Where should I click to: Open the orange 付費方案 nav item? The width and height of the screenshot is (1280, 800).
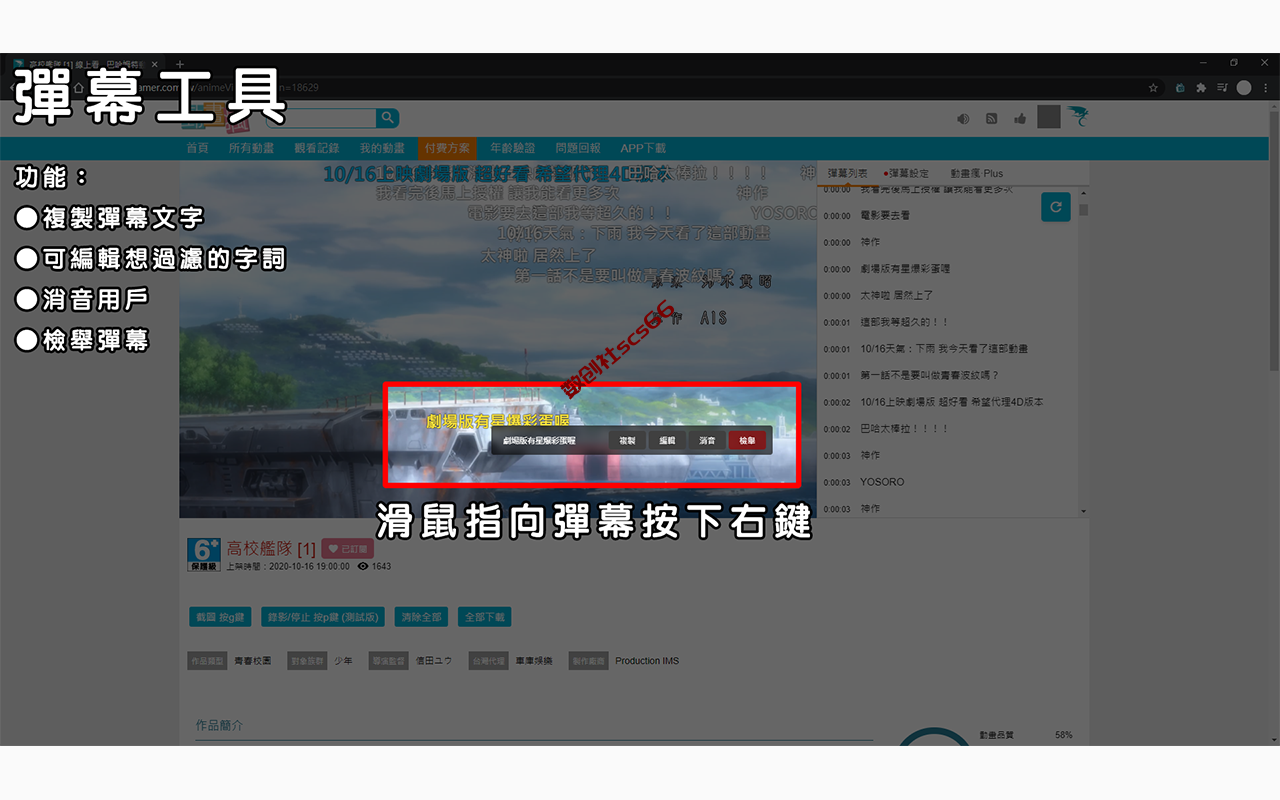click(x=447, y=148)
